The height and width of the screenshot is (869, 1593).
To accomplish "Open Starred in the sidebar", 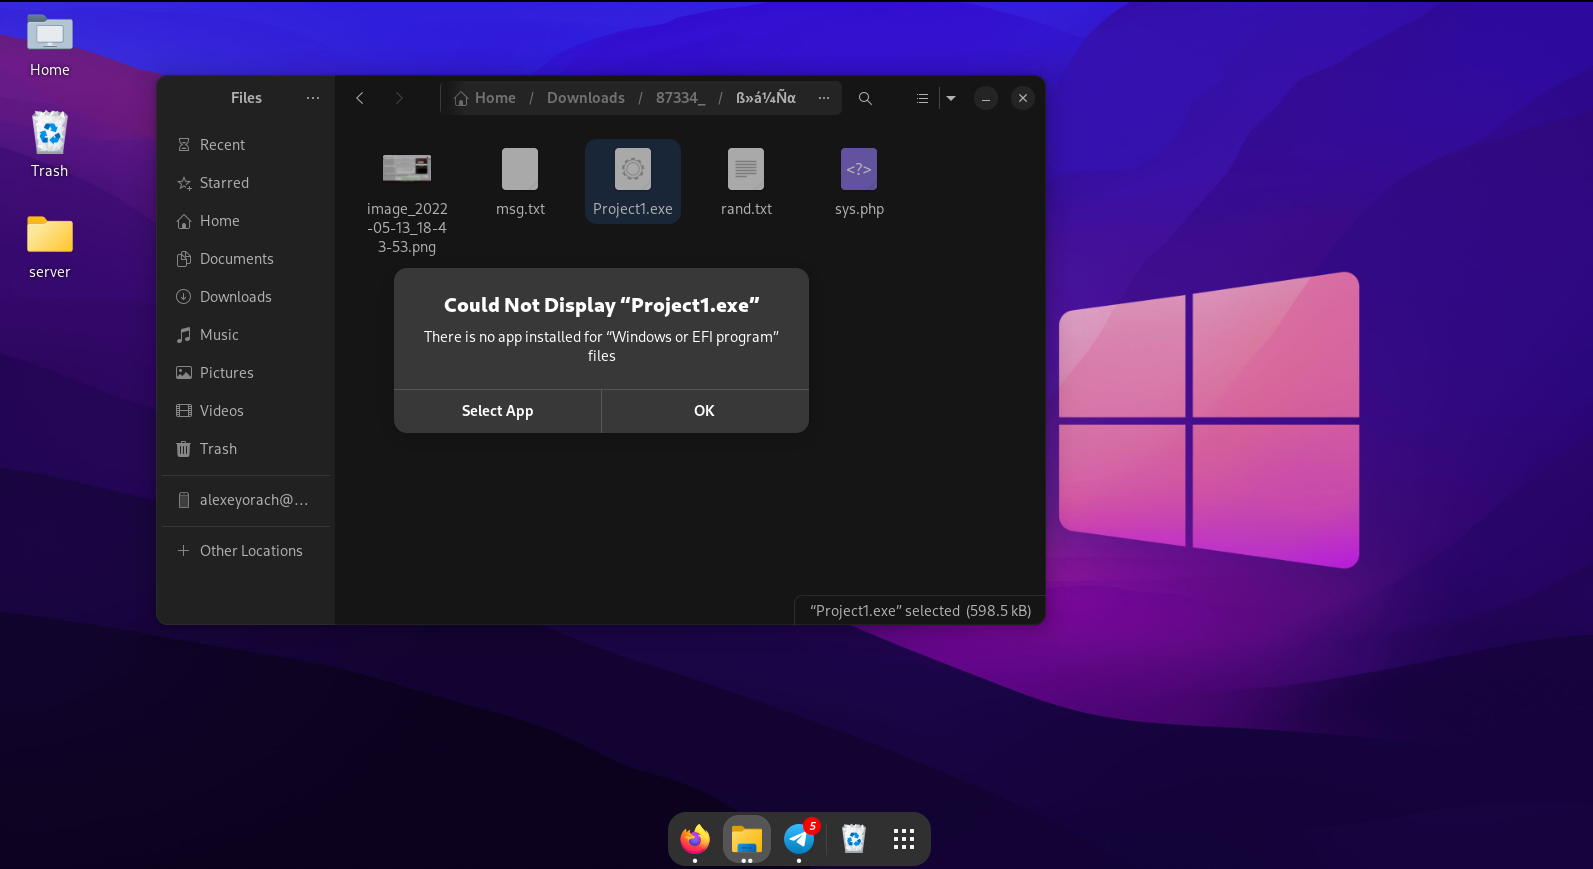I will point(224,183).
